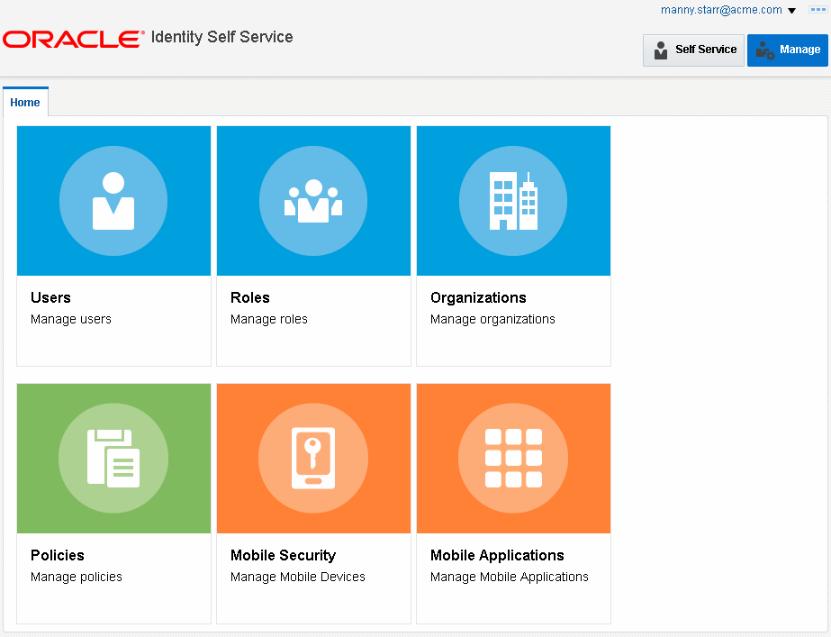This screenshot has width=831, height=637.
Task: Select the Home tab
Action: point(25,102)
